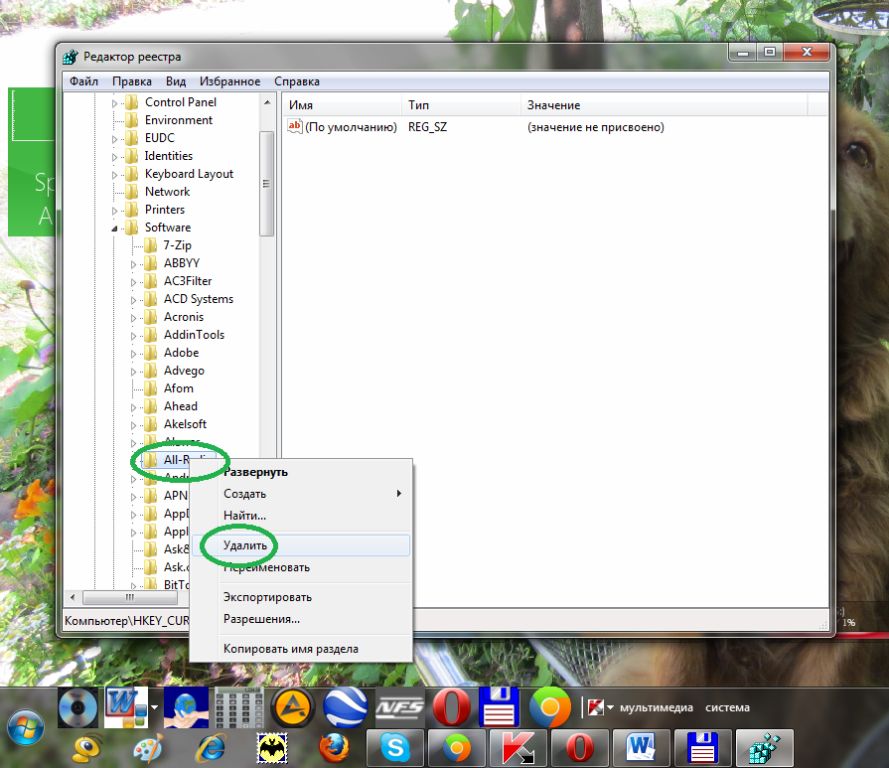Select the Registry Editor taskbar button

(763, 747)
